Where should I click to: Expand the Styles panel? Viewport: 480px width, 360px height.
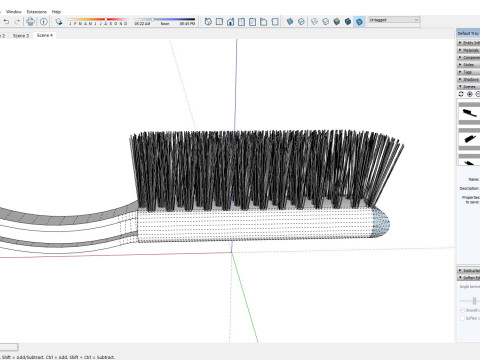click(468, 65)
